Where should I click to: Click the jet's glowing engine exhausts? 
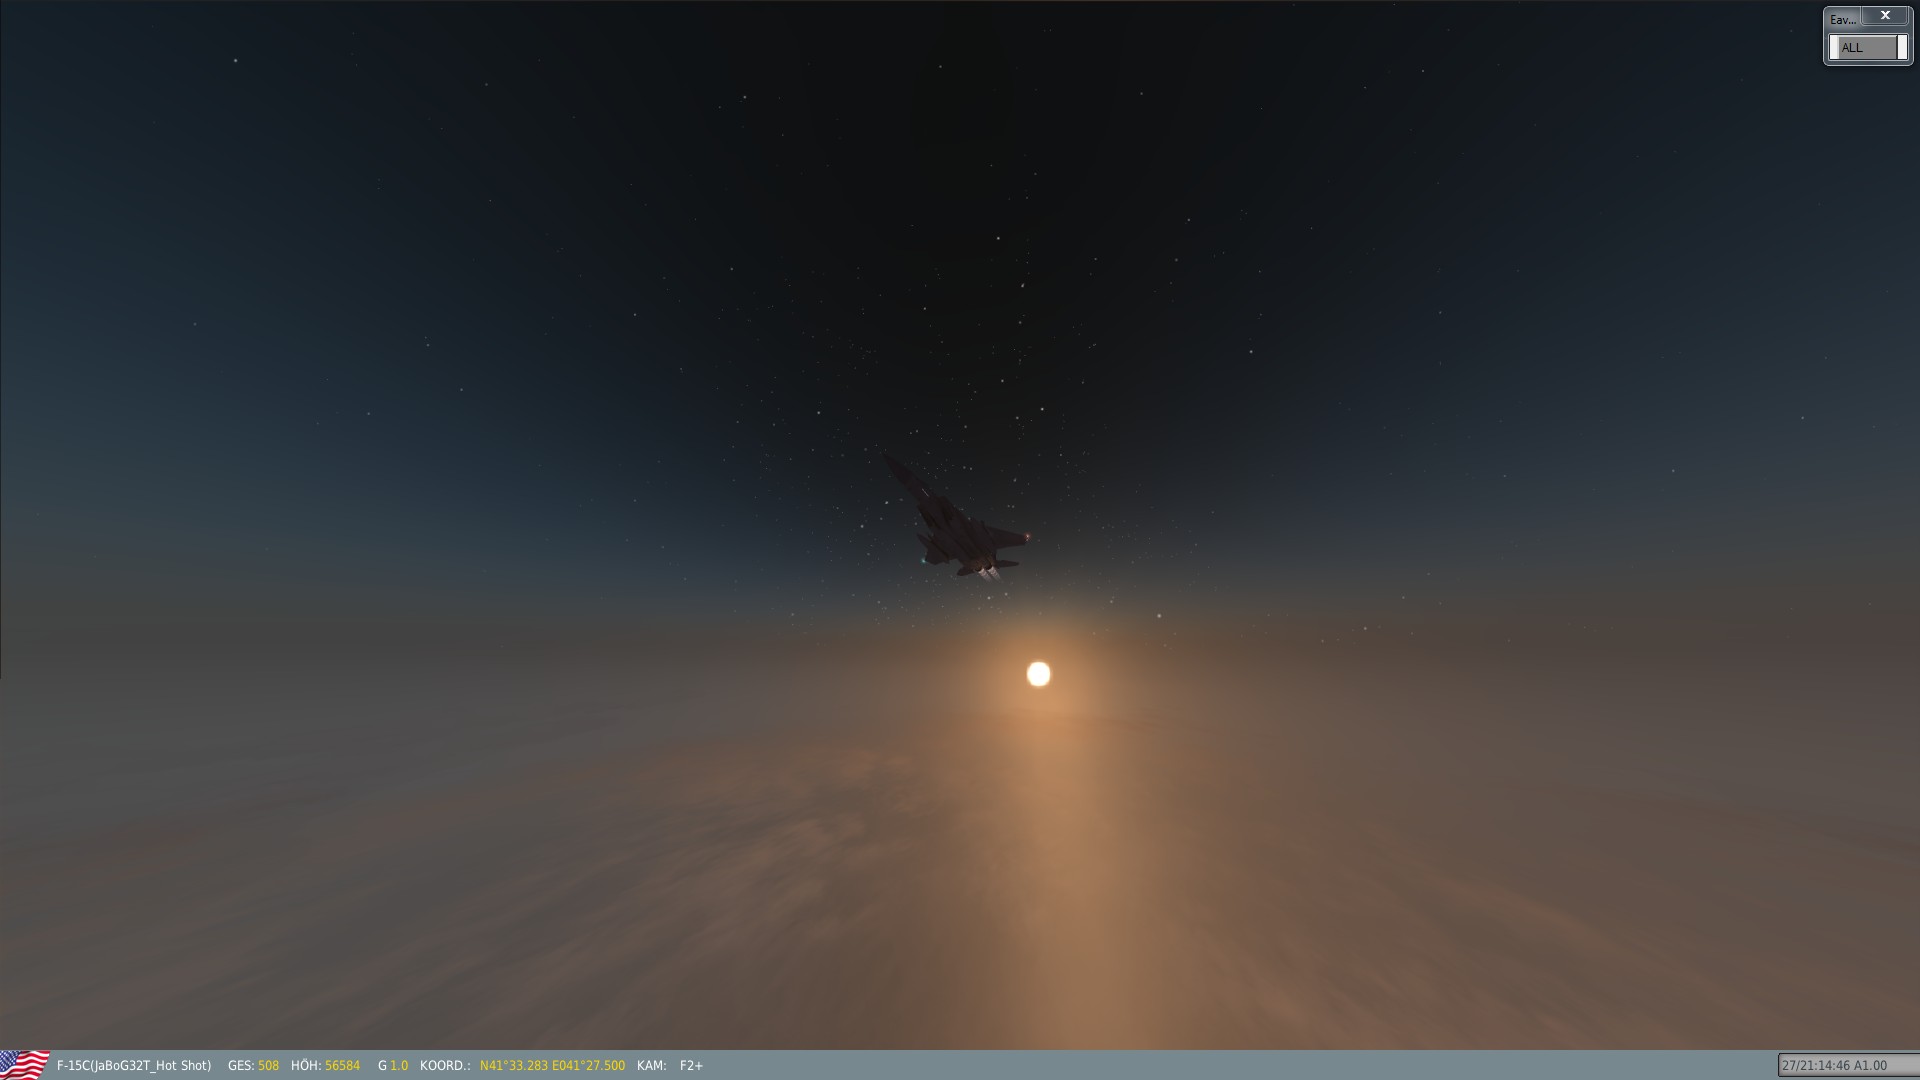tap(989, 573)
